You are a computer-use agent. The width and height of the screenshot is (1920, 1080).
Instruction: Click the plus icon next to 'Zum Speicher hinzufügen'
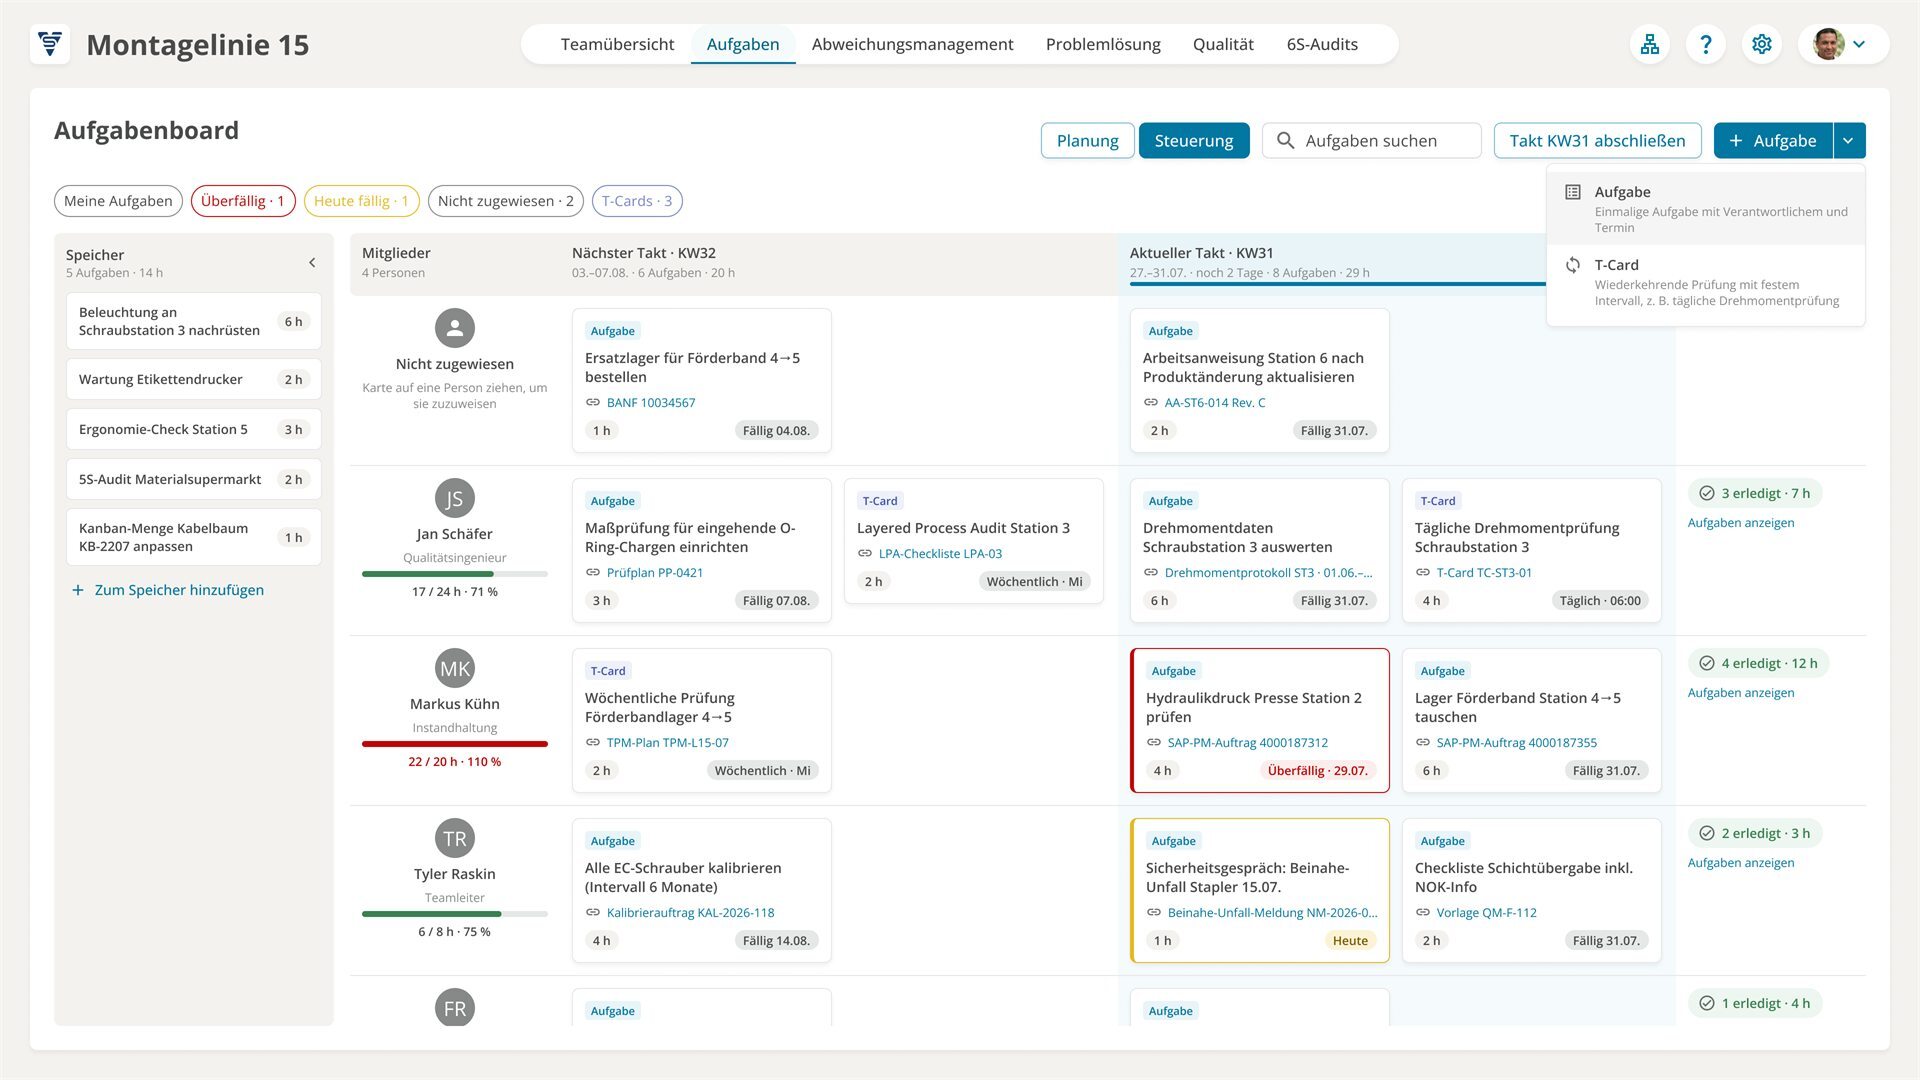coord(78,590)
